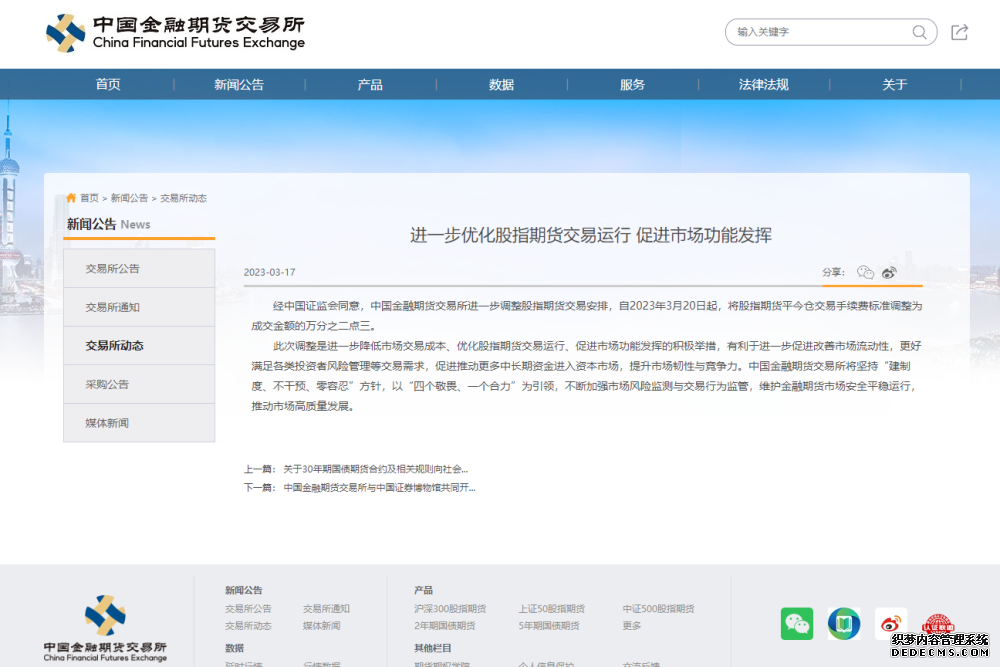Click the orange home icon in breadcrumb
Screen dimensions: 1000x667
(x=71, y=198)
